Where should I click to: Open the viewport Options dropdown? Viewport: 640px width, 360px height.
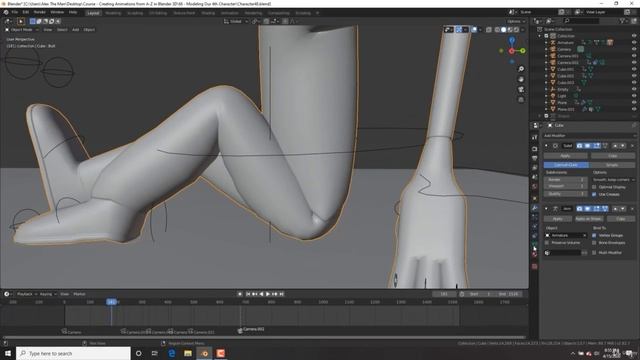tap(516, 21)
